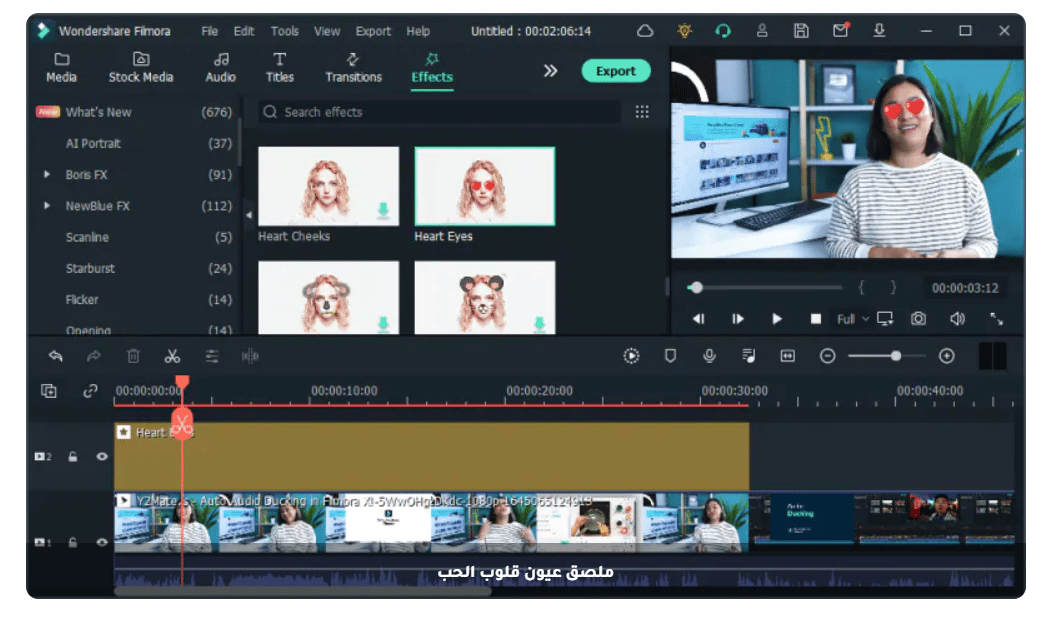The image size is (1048, 627).
Task: Switch to the Audio tab
Action: (x=221, y=68)
